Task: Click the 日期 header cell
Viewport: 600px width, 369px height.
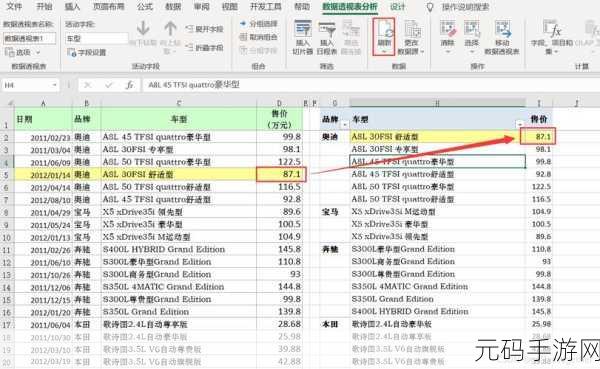Action: (43, 119)
